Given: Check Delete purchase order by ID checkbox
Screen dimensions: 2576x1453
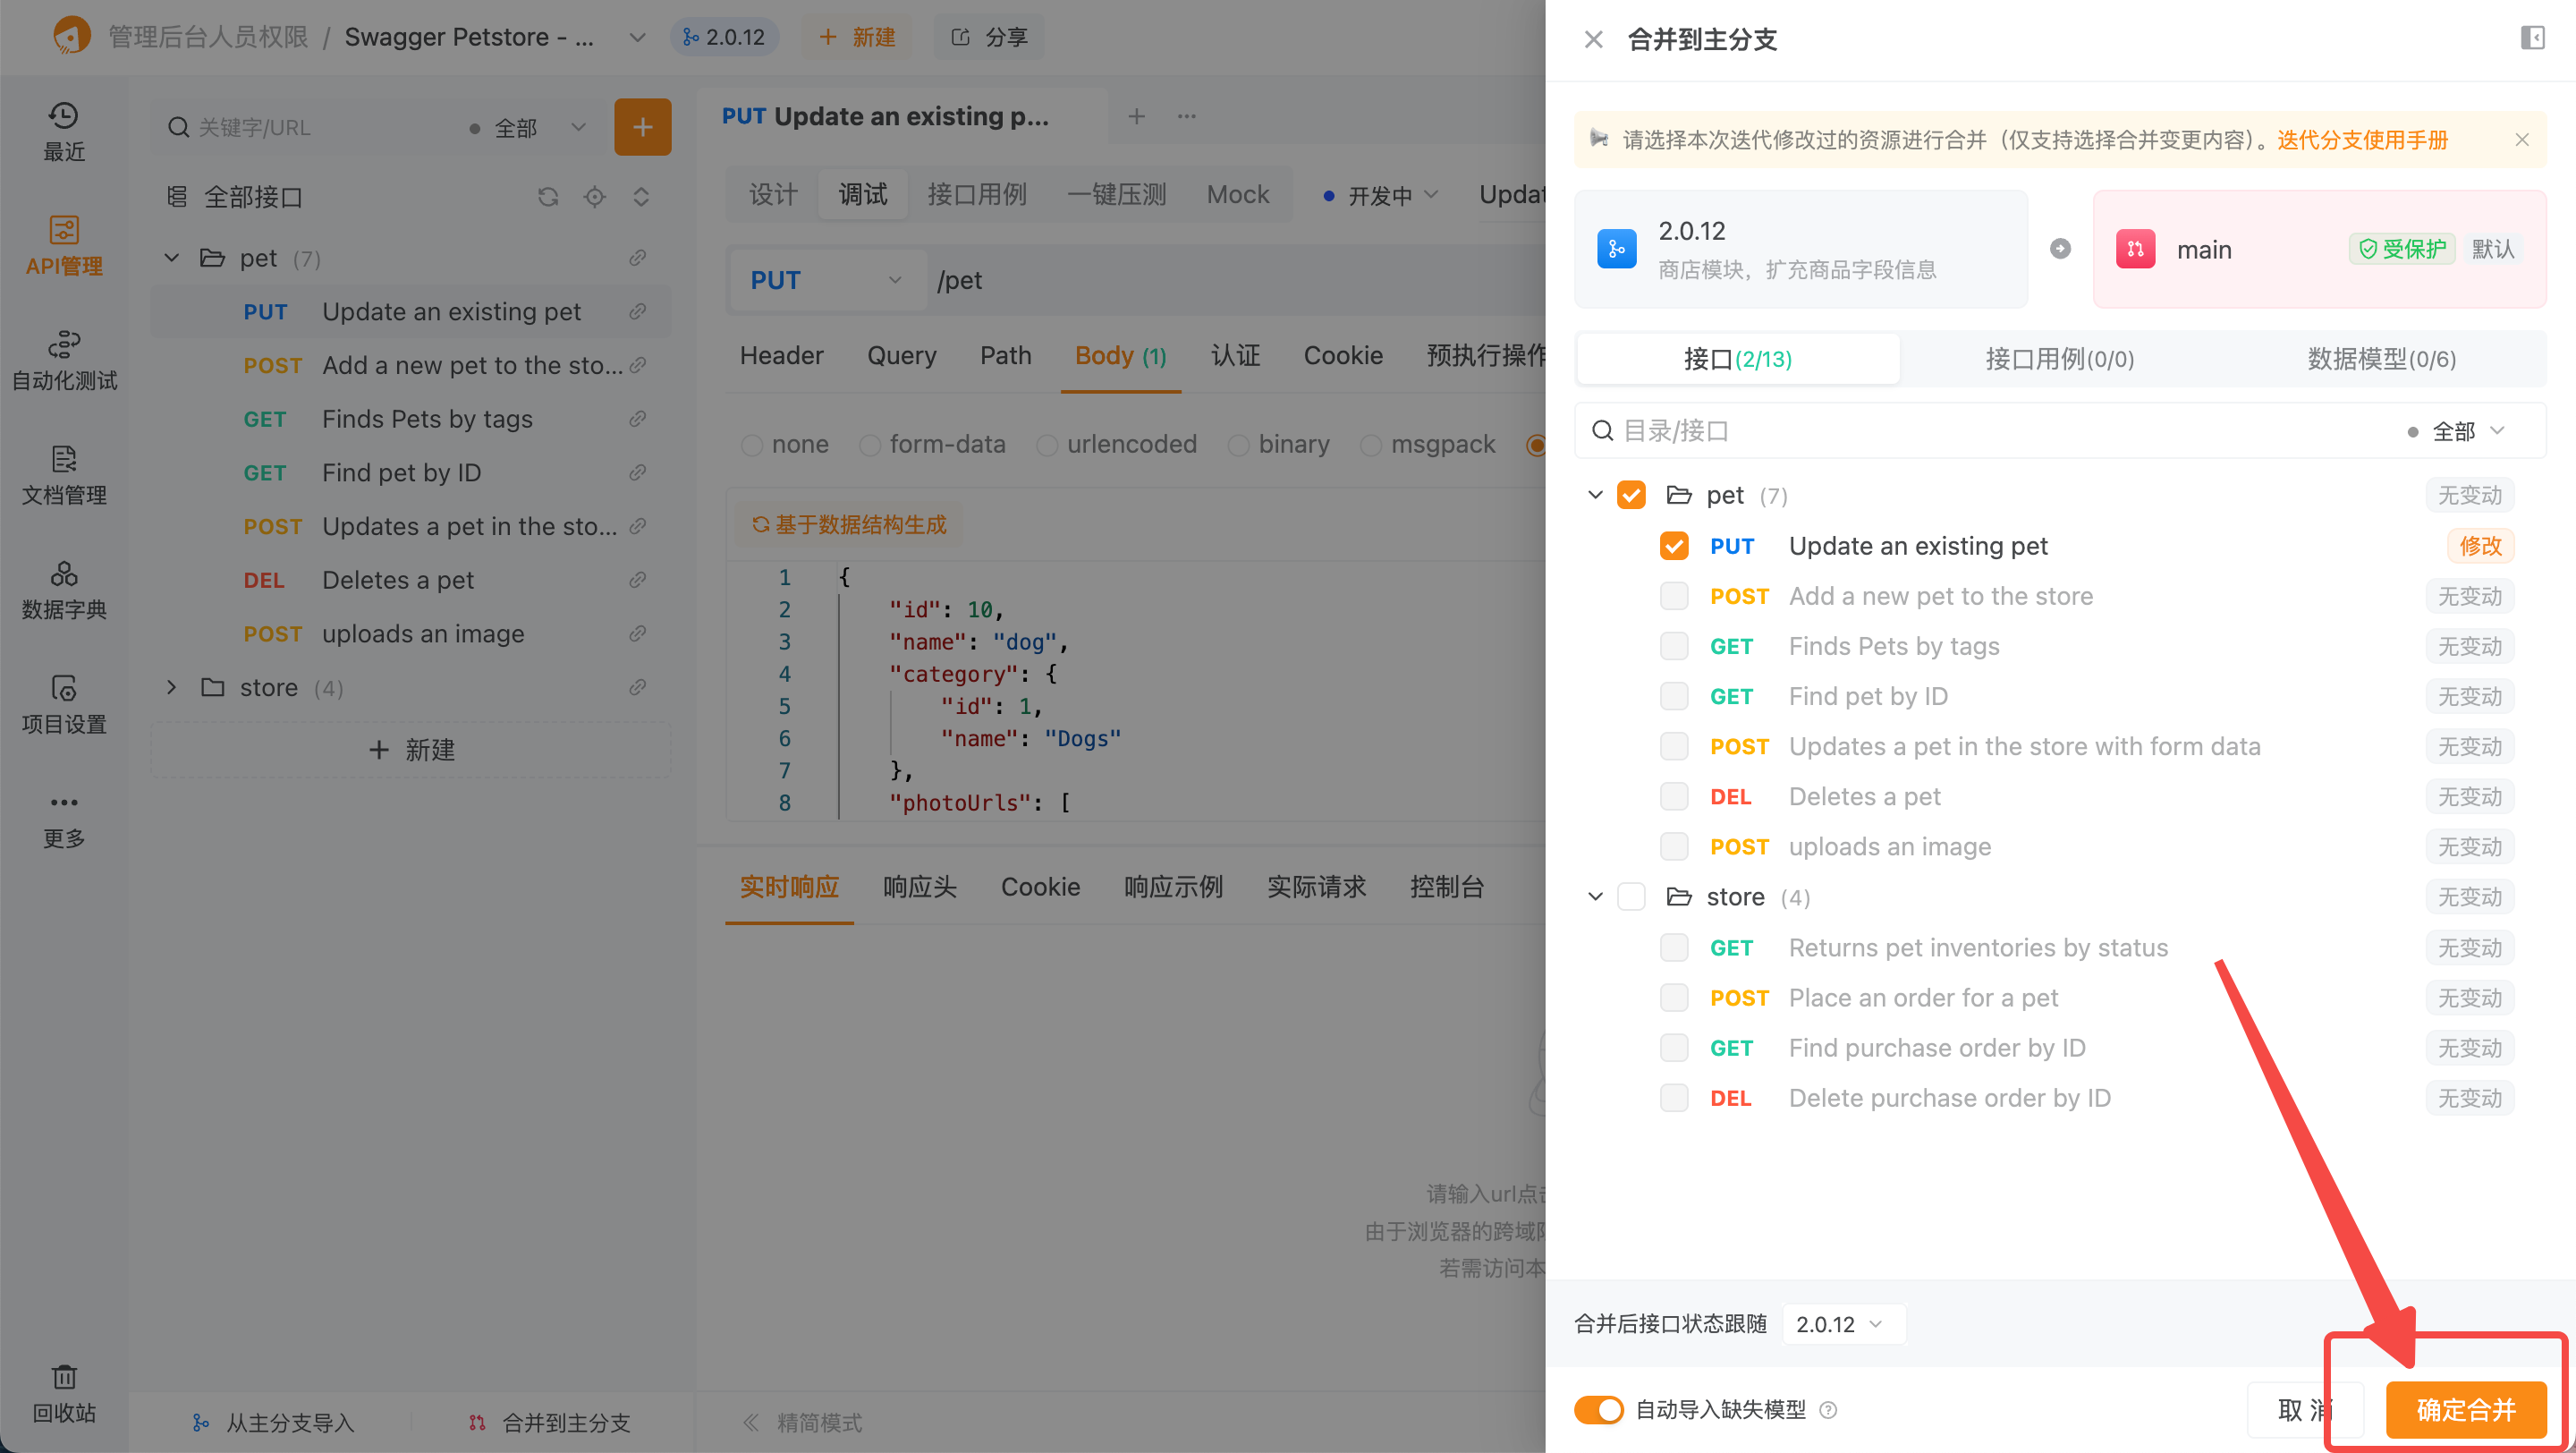Looking at the screenshot, I should click(x=1674, y=1098).
